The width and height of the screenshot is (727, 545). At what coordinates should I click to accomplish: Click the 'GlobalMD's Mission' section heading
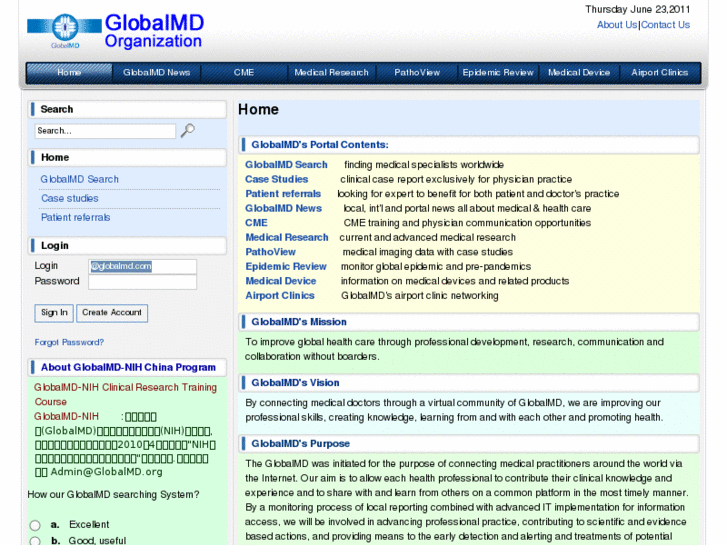299,322
